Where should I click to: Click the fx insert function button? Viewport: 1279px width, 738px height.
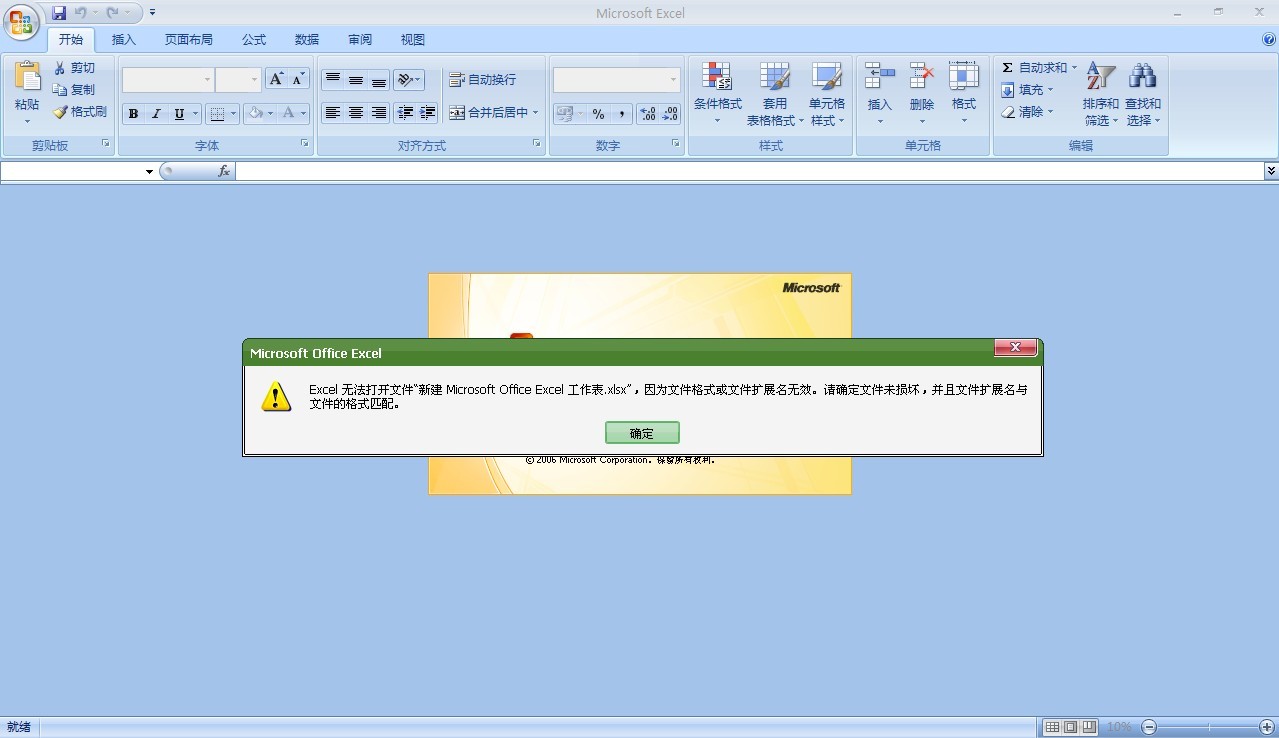[x=224, y=171]
